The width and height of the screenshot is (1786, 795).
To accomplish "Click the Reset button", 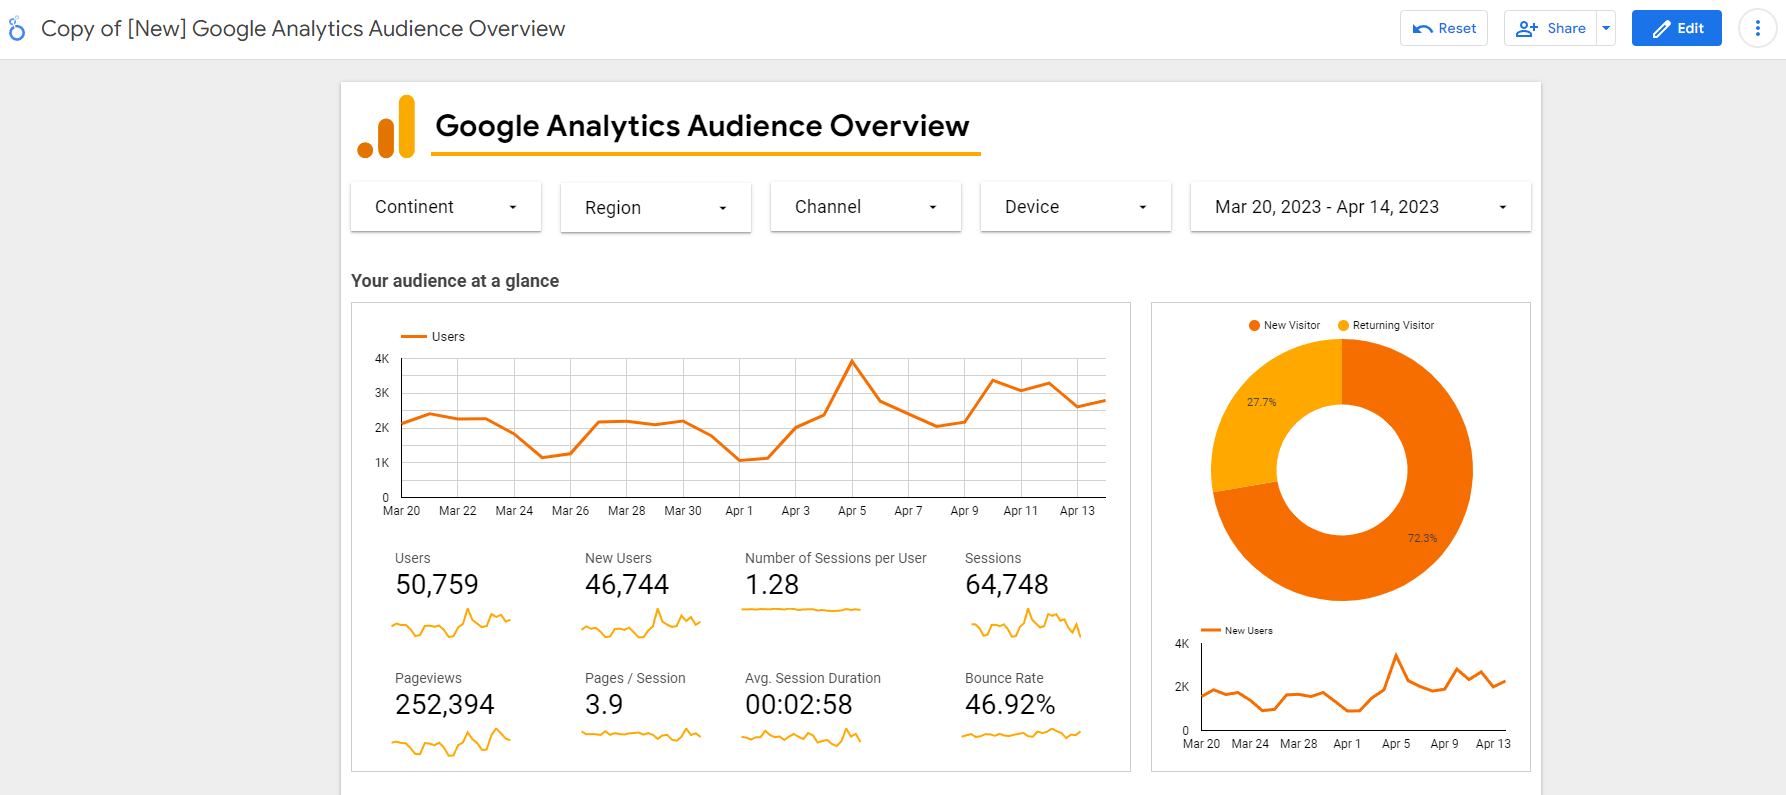I will click(1444, 28).
